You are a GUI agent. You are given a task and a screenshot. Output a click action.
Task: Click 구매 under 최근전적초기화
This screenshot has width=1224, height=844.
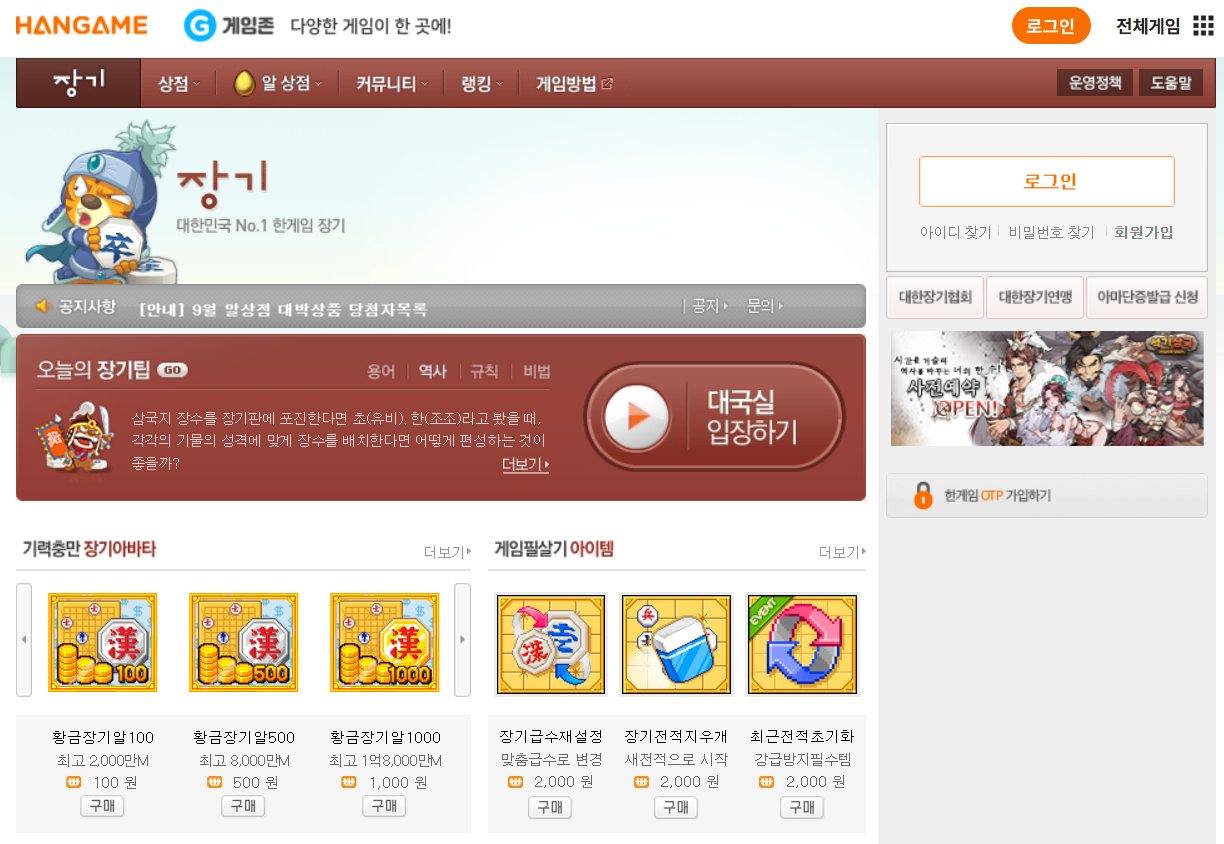point(802,808)
